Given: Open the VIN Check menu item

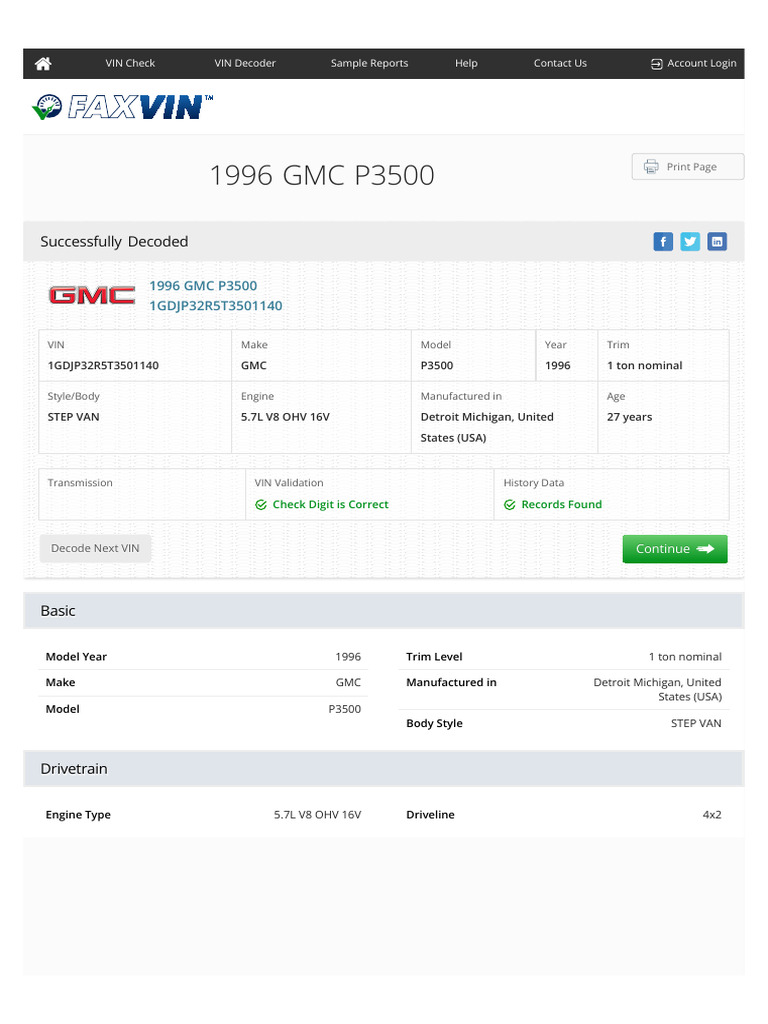Looking at the screenshot, I should point(130,63).
